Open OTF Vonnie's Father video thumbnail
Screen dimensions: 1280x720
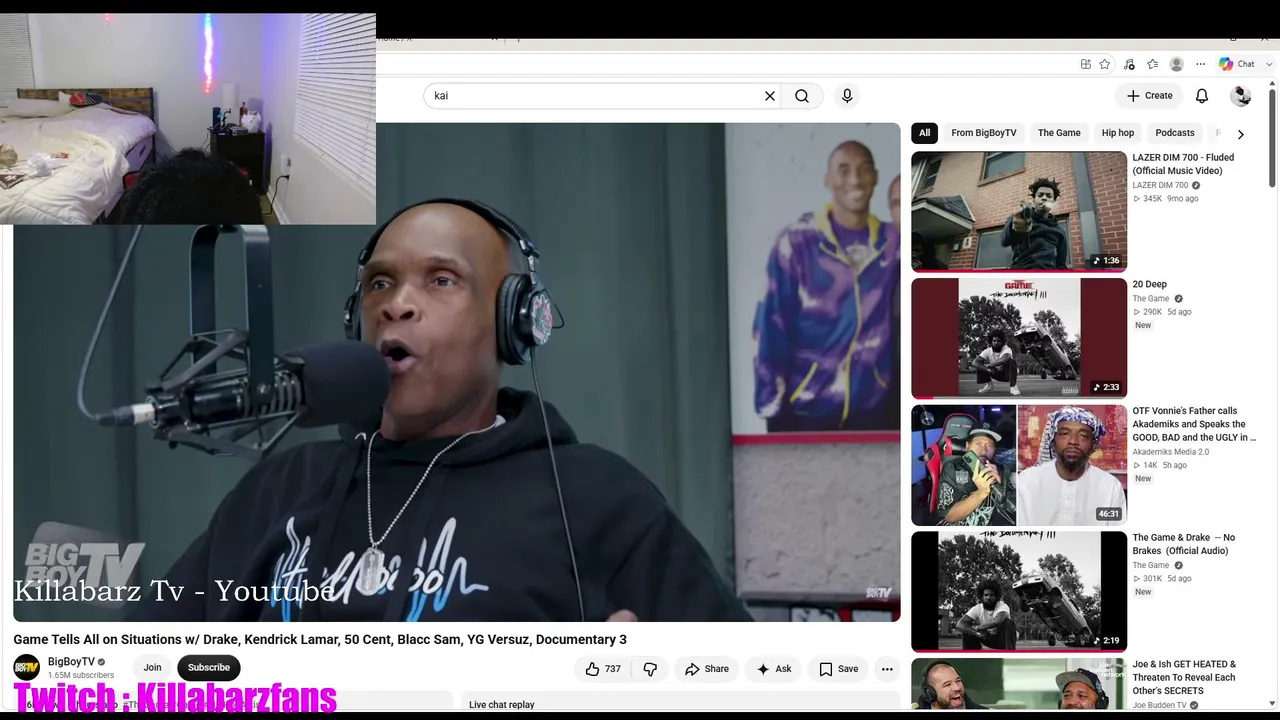click(1019, 465)
